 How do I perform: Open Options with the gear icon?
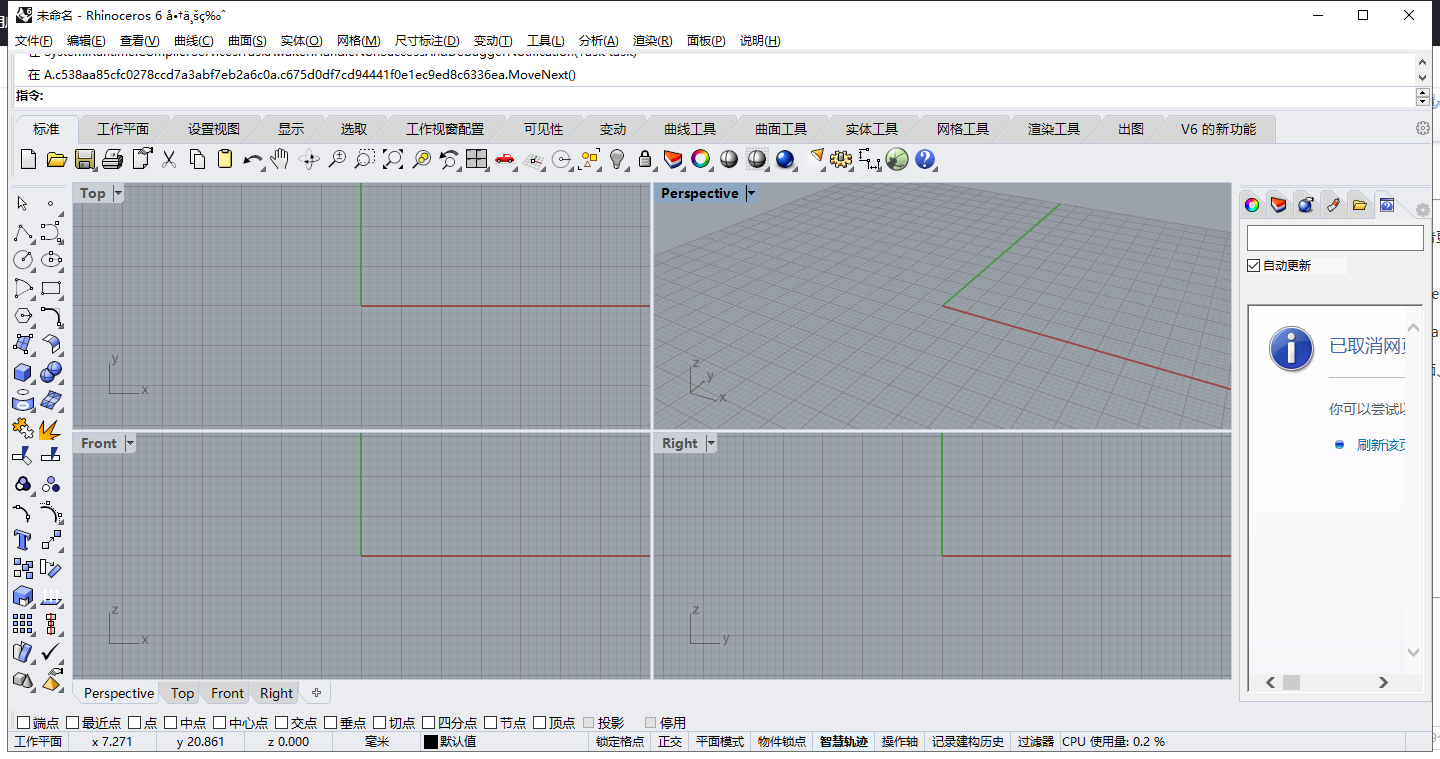841,159
